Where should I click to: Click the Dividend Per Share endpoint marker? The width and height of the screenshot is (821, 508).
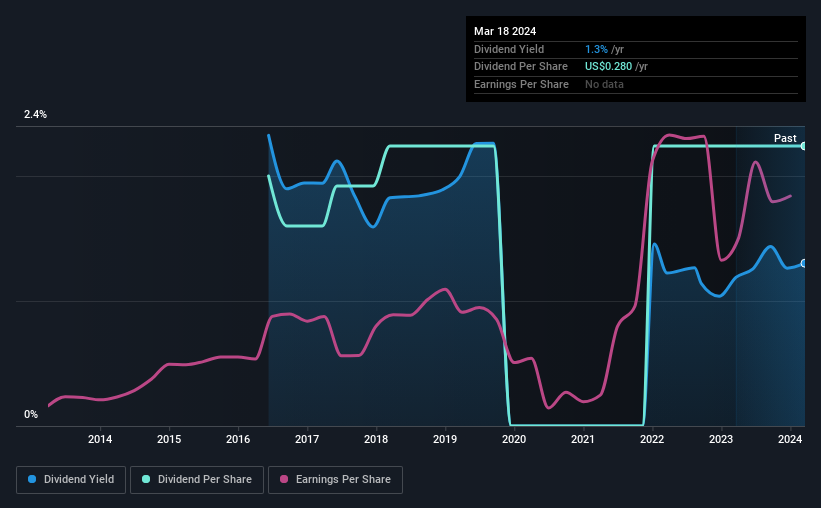coord(804,146)
